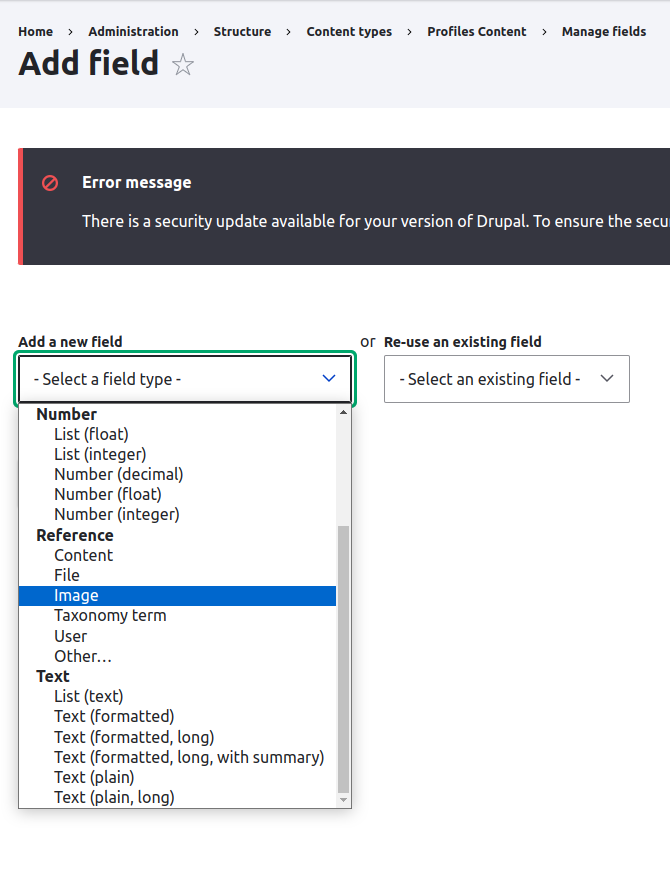The height and width of the screenshot is (877, 670).
Task: Click the scroll down arrow of the list
Action: [343, 800]
